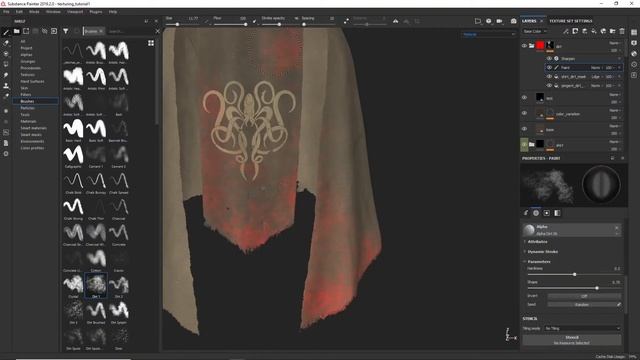
Task: Remove the Brushes shelf filter tag
Action: (101, 31)
